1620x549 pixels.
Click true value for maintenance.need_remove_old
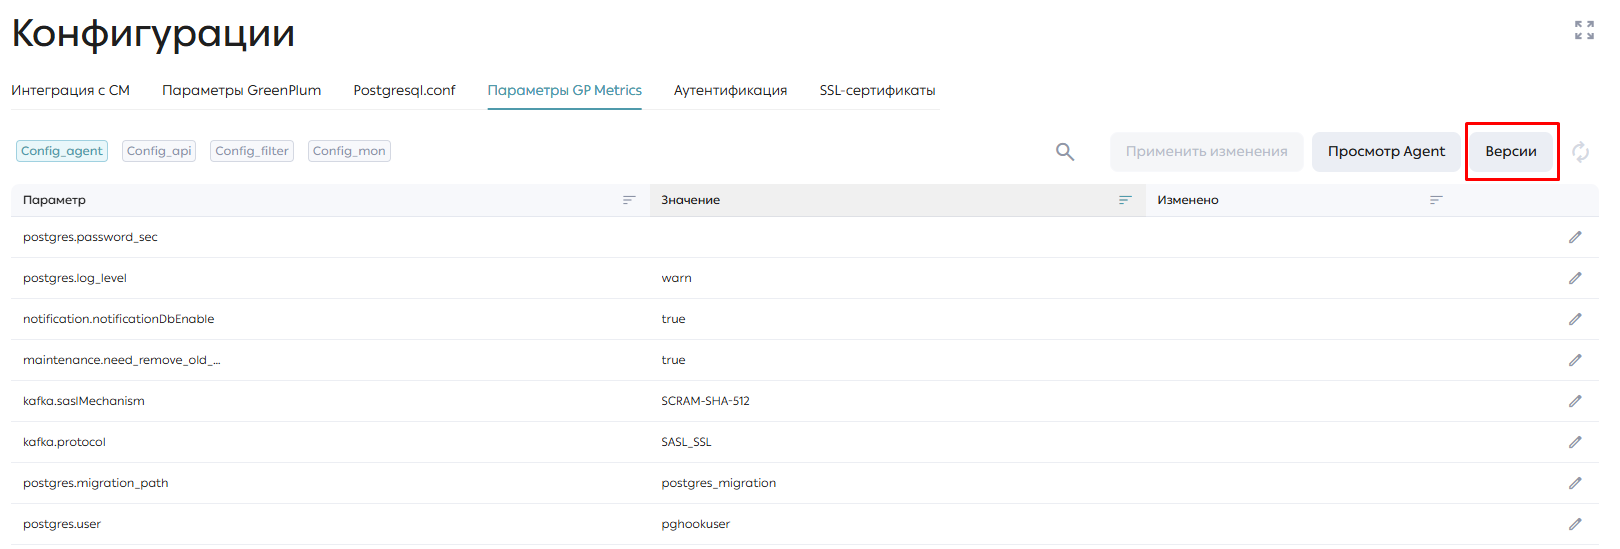673,360
